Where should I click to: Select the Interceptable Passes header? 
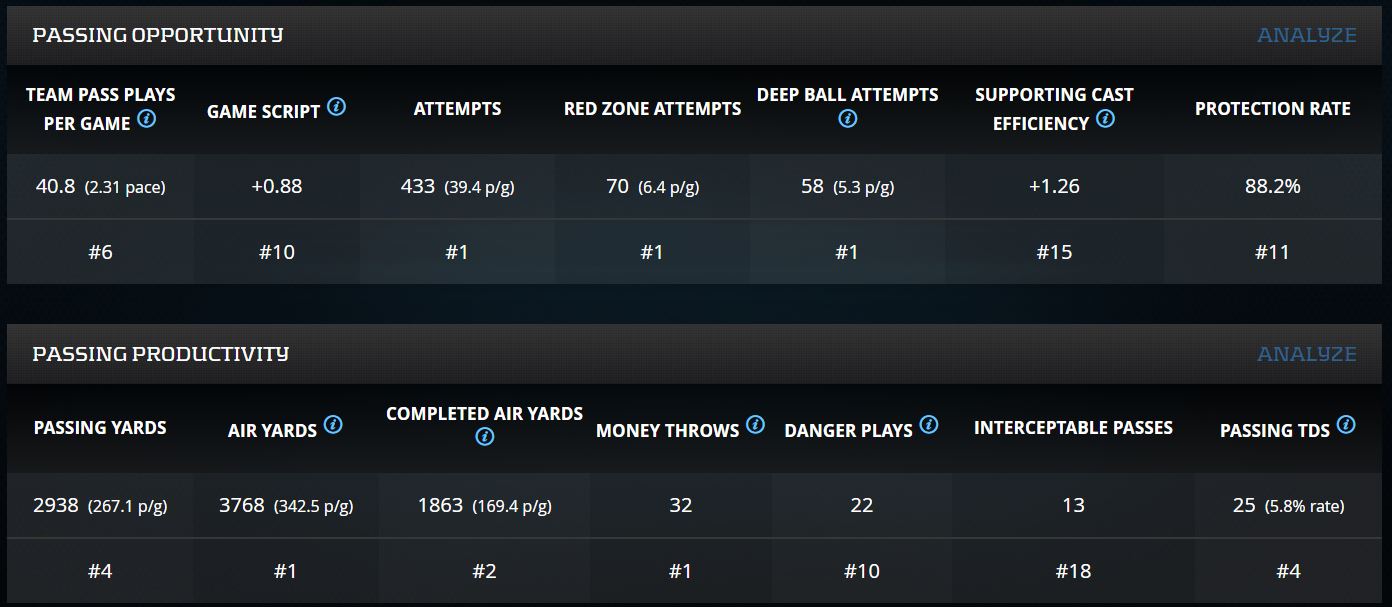1073,428
